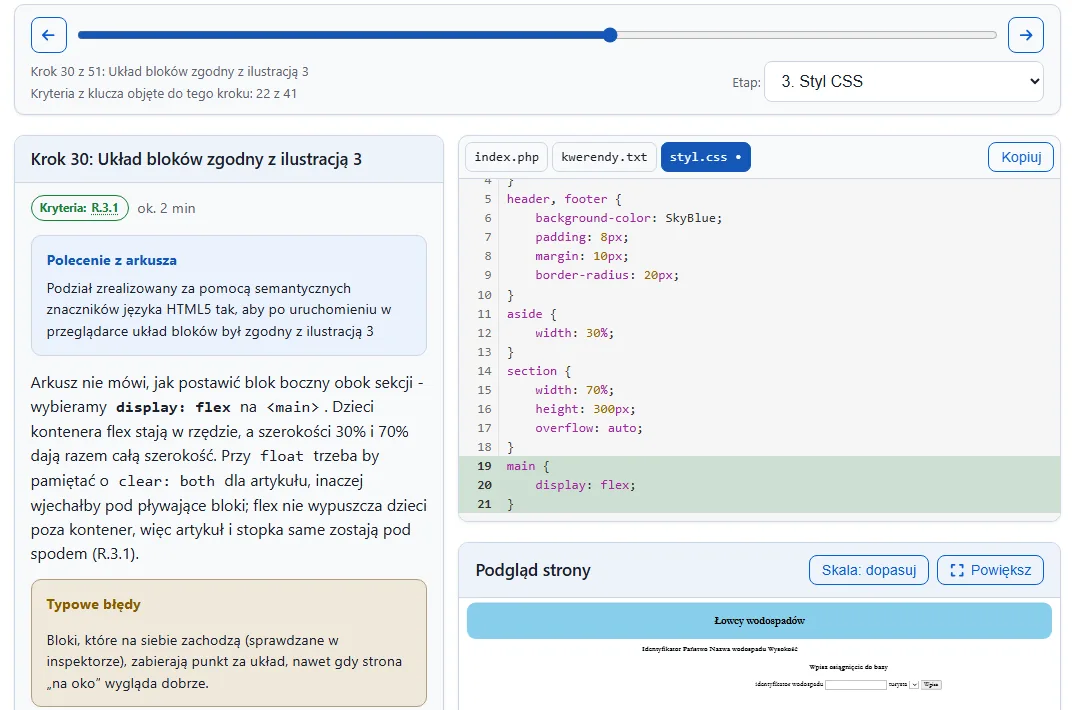Click the "Krok 30 z 51" status line
1075x710 pixels.
[x=169, y=72]
